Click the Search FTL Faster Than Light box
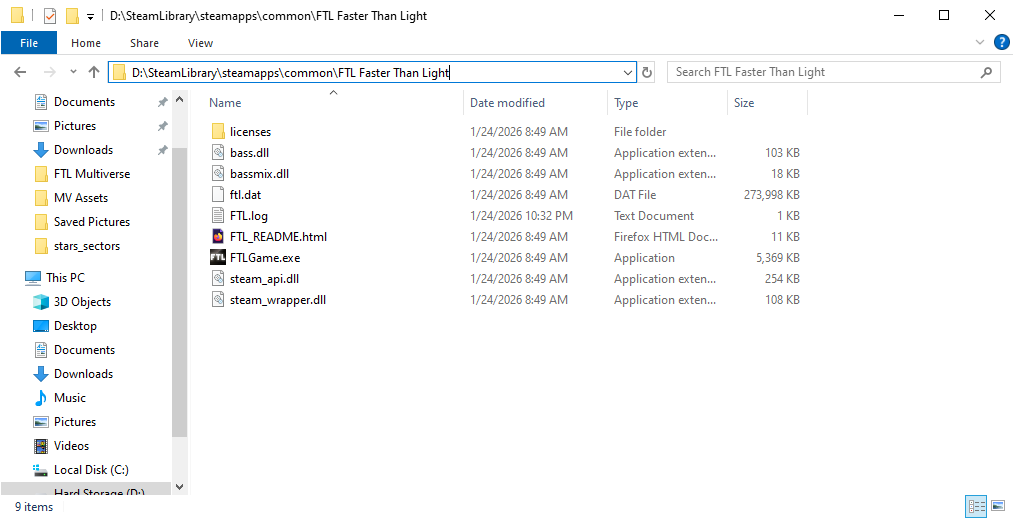Screen dimensions: 1014x519 pyautogui.click(x=825, y=72)
